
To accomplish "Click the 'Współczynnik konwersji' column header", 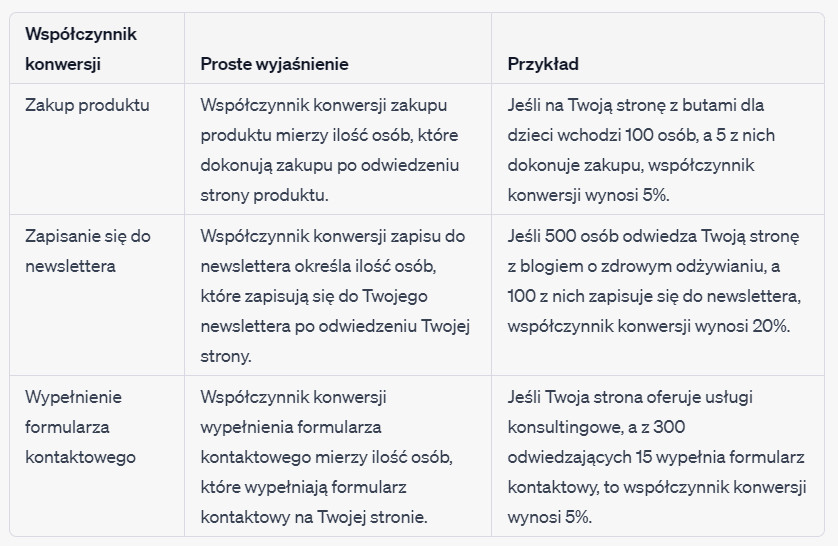I will [x=81, y=49].
